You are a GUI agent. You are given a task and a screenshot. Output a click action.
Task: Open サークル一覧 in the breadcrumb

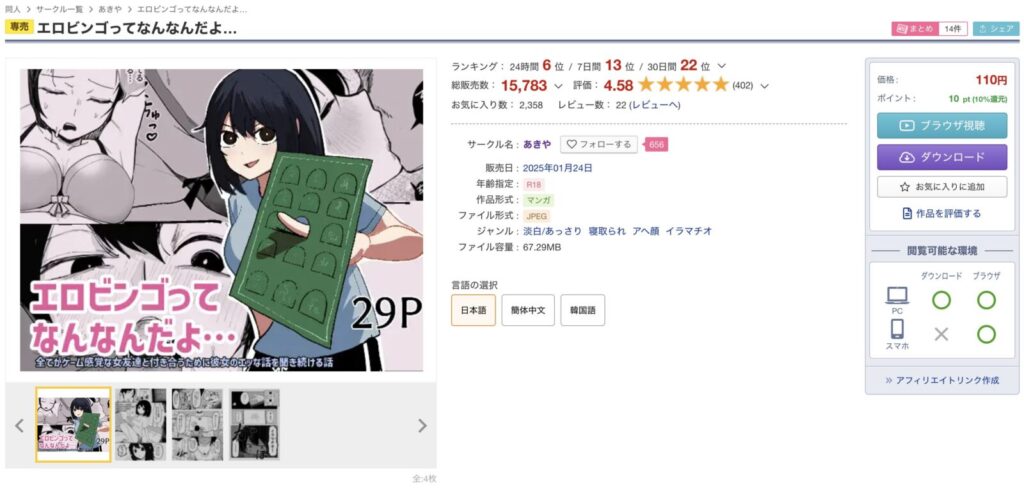[59, 9]
